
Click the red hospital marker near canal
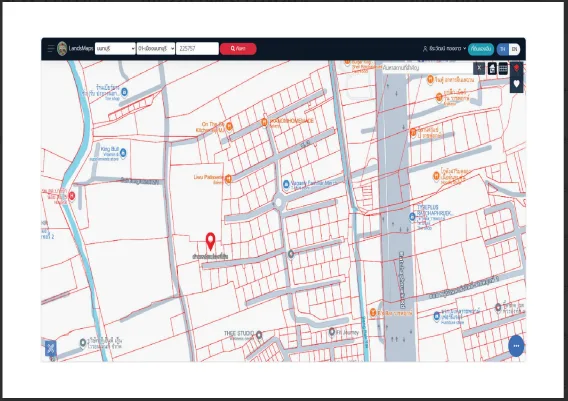click(x=72, y=196)
